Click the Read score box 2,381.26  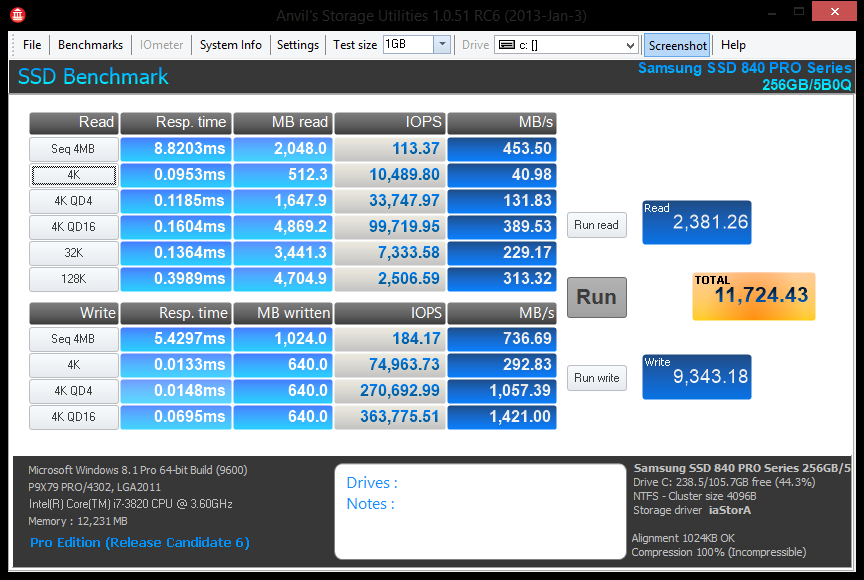tap(696, 223)
